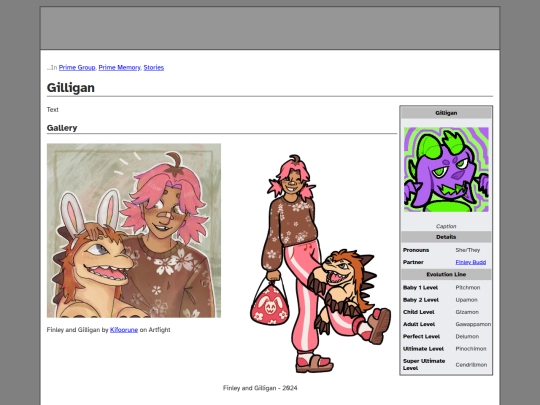Click the Pronouns row label
This screenshot has height=405, width=540.
tap(416, 250)
